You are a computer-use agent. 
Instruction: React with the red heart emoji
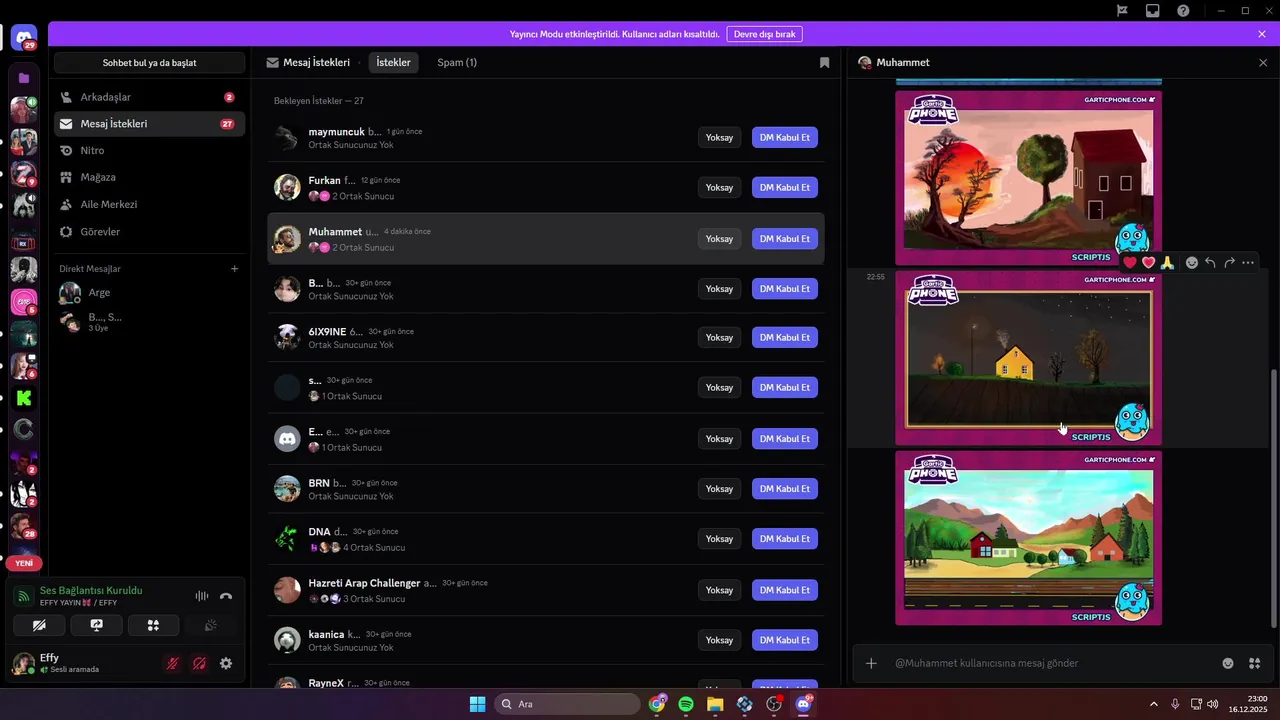(x=1130, y=262)
